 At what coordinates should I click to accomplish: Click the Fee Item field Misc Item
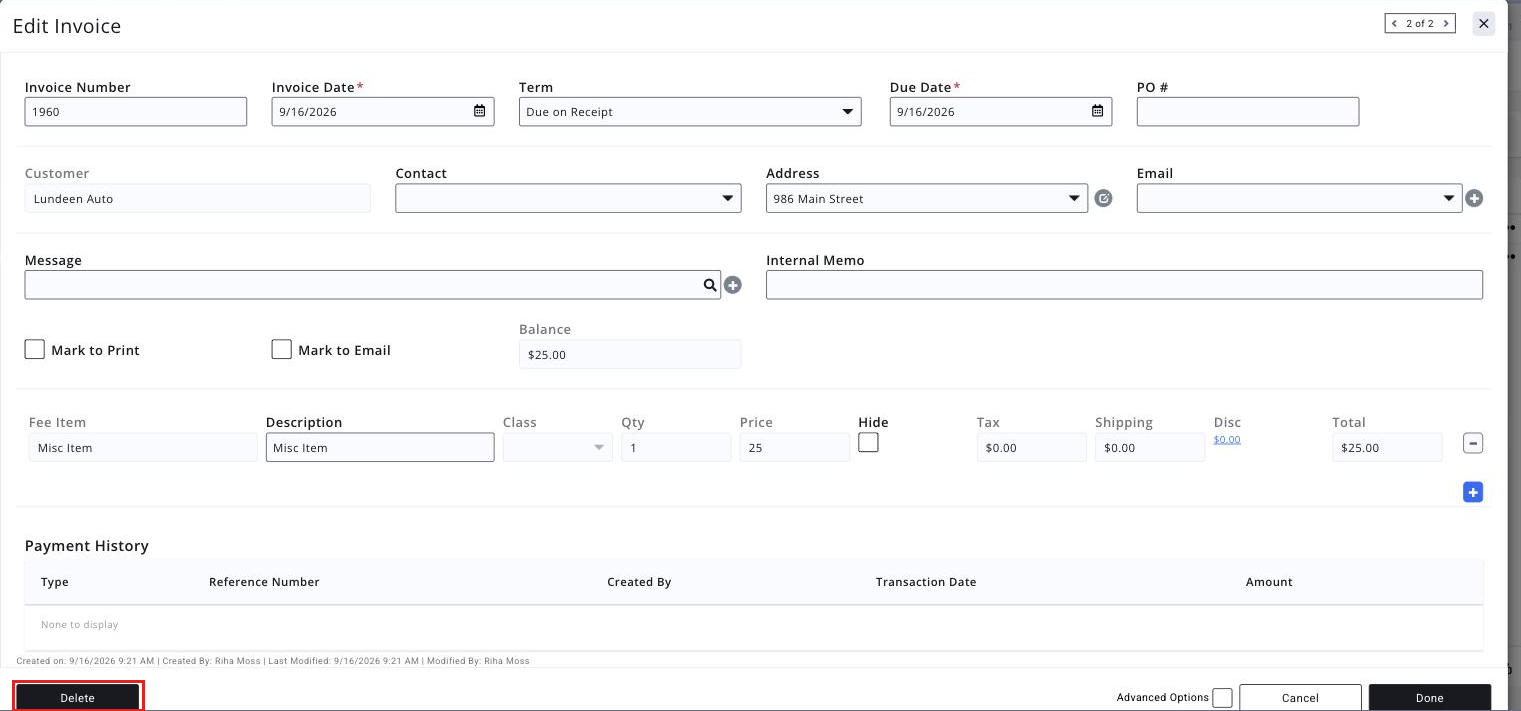[x=143, y=447]
